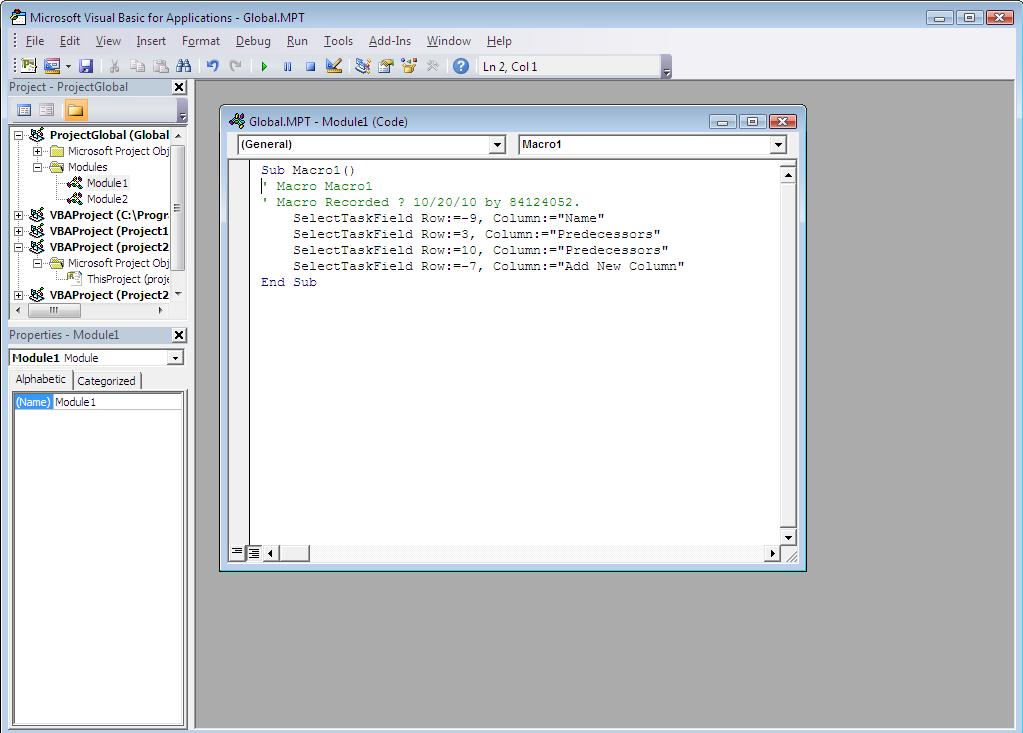Click the project tree scroll down arrow
This screenshot has height=733, width=1023.
[178, 294]
